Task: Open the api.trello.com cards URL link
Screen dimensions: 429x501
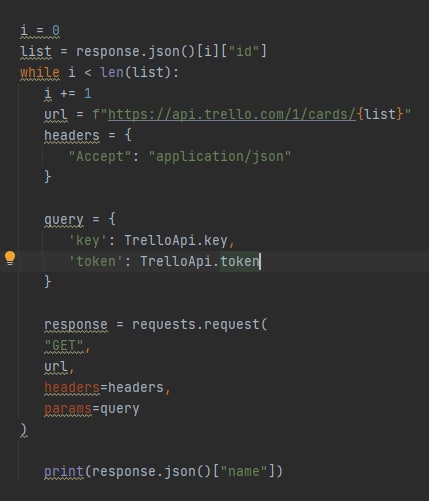Action: coord(232,114)
